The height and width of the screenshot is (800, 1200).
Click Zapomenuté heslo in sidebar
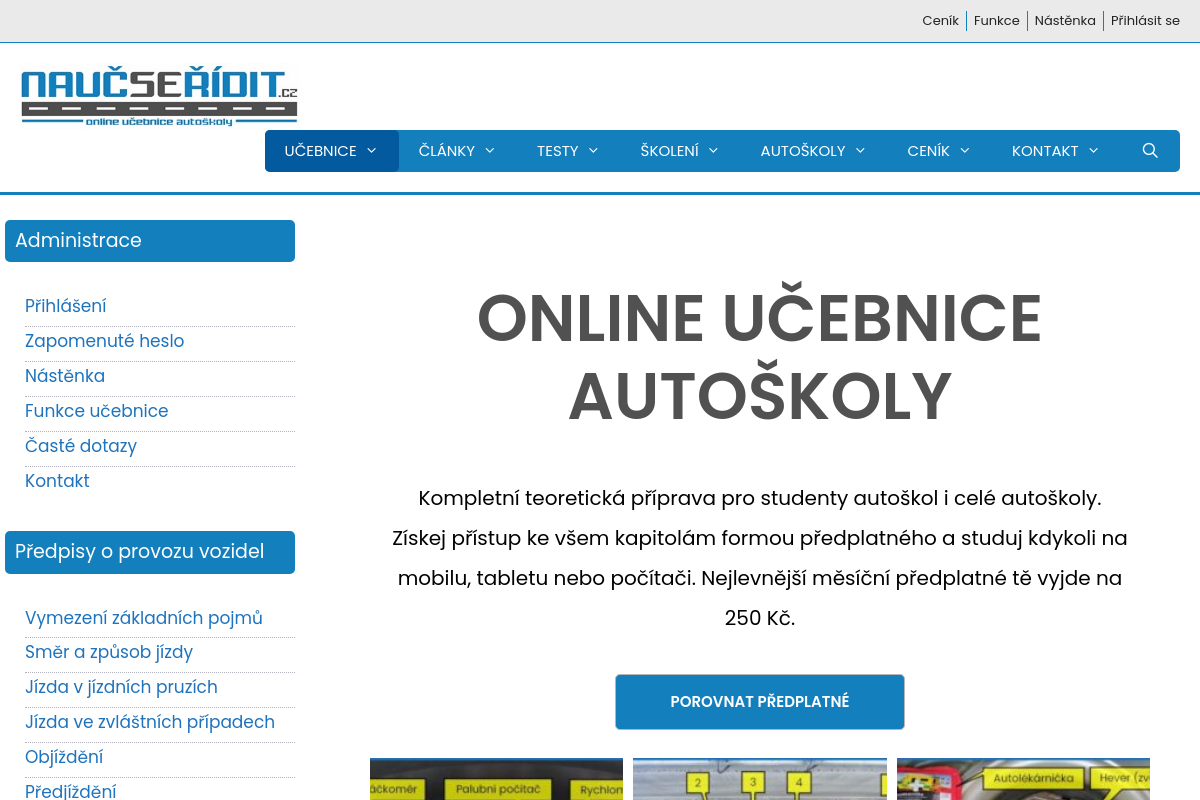pos(104,341)
